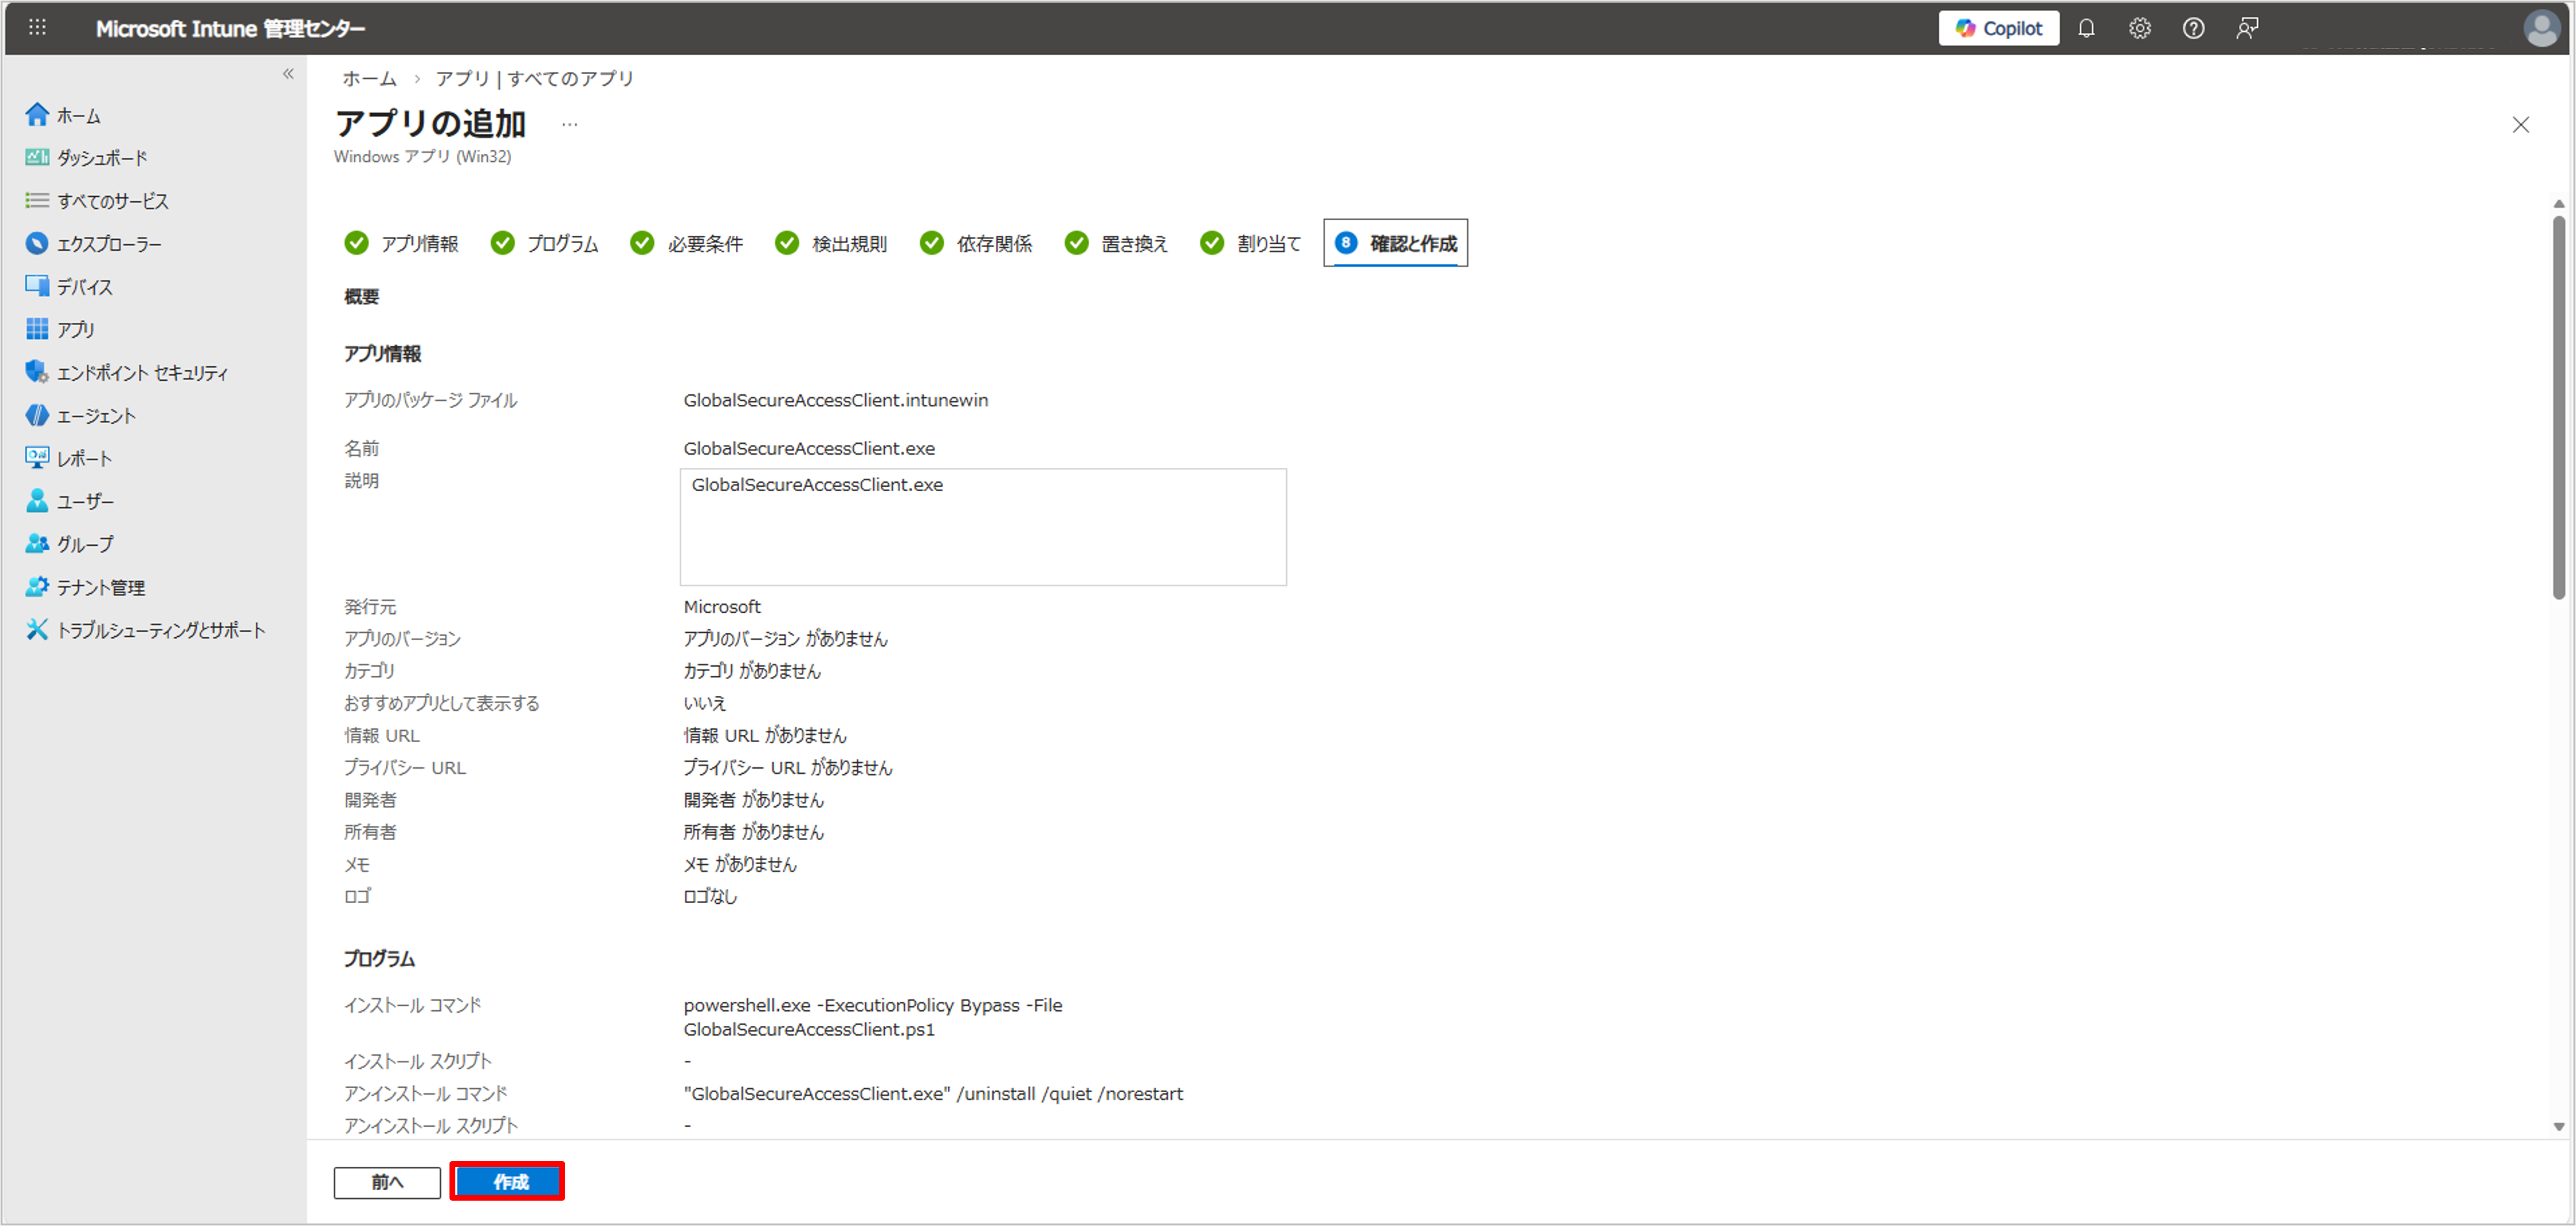Switch to the プログラム step tab

click(x=561, y=243)
